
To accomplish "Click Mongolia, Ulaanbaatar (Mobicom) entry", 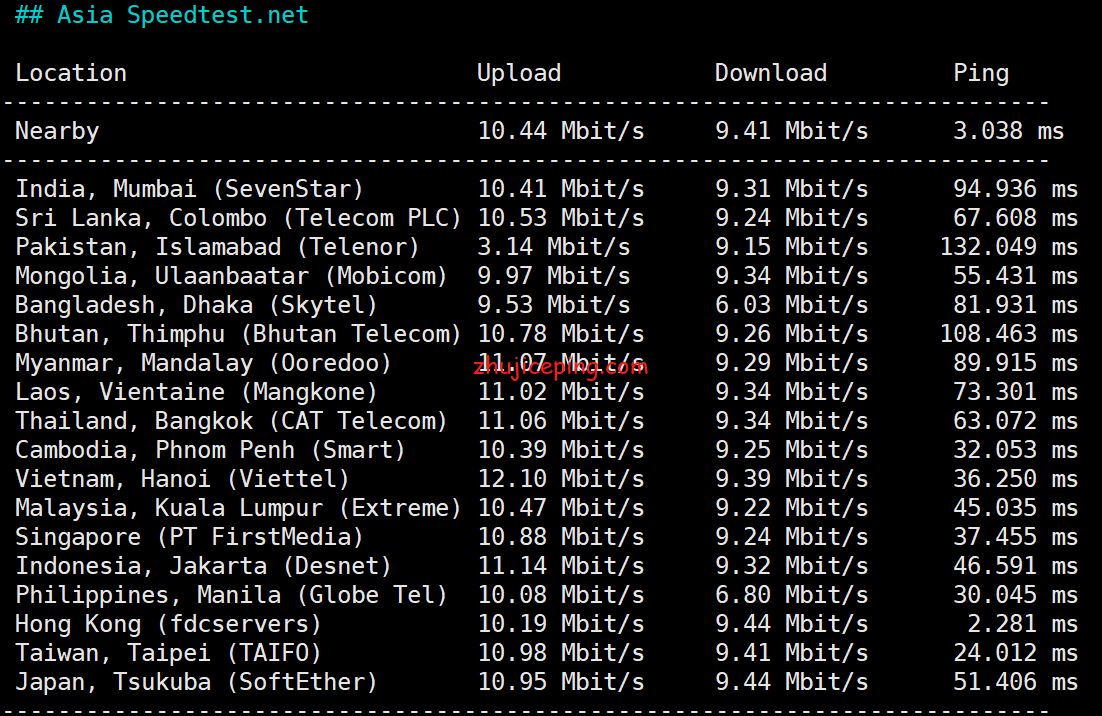I will click(x=231, y=276).
